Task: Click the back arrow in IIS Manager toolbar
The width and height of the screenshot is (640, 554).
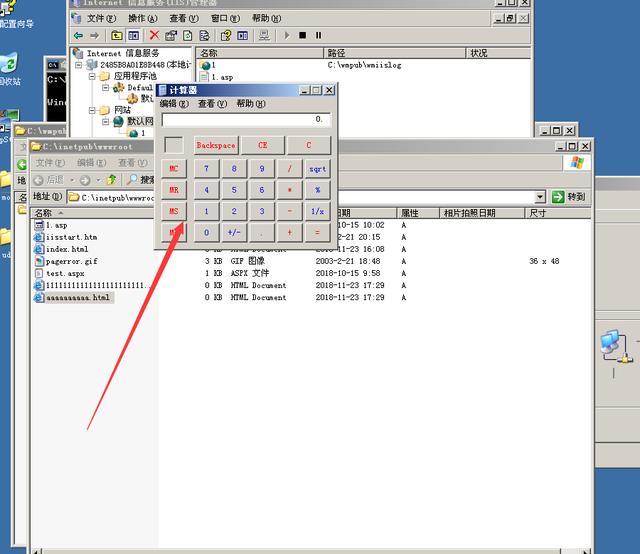Action: [x=79, y=35]
